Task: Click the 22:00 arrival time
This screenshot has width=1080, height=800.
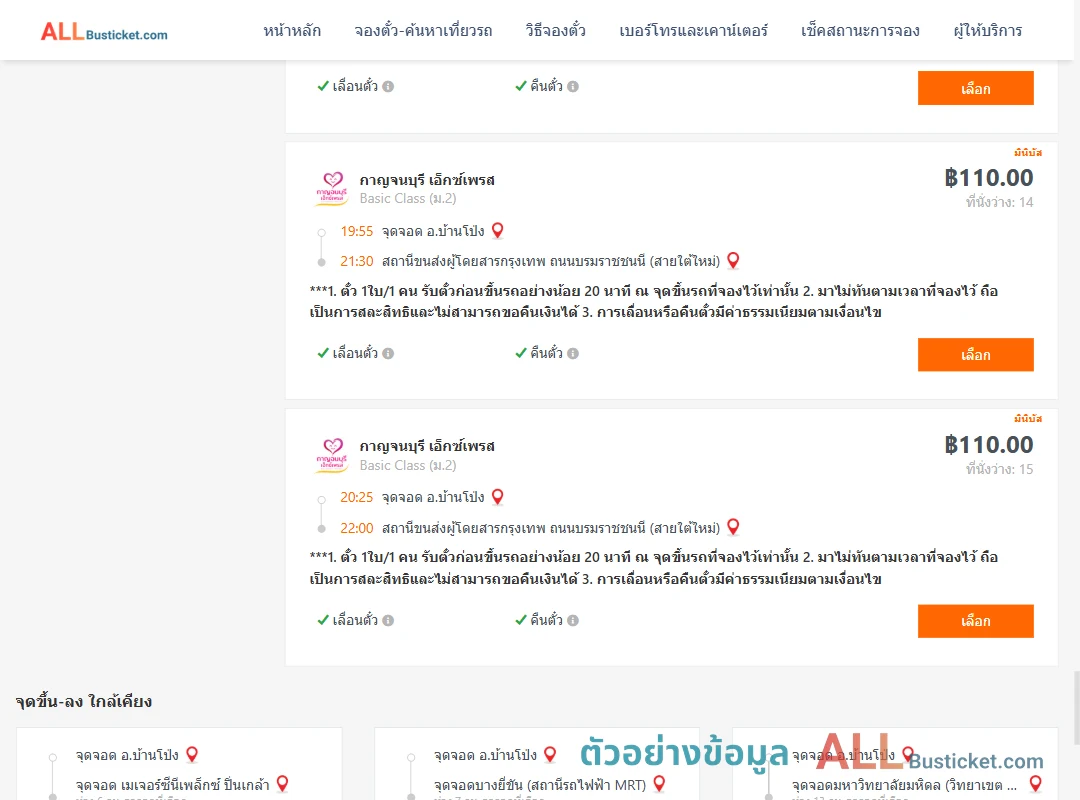Action: tap(356, 529)
